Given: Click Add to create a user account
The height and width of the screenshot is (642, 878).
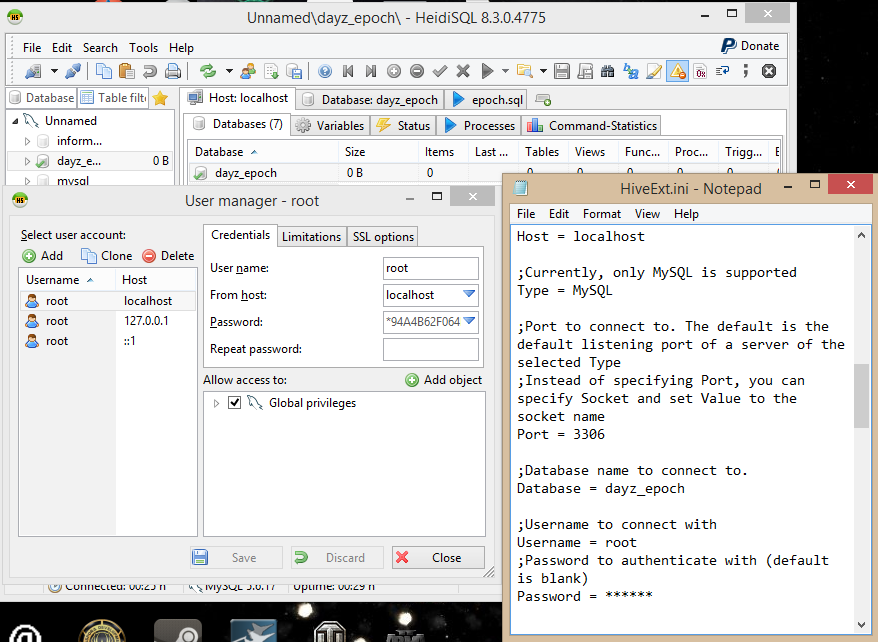Looking at the screenshot, I should [x=43, y=256].
